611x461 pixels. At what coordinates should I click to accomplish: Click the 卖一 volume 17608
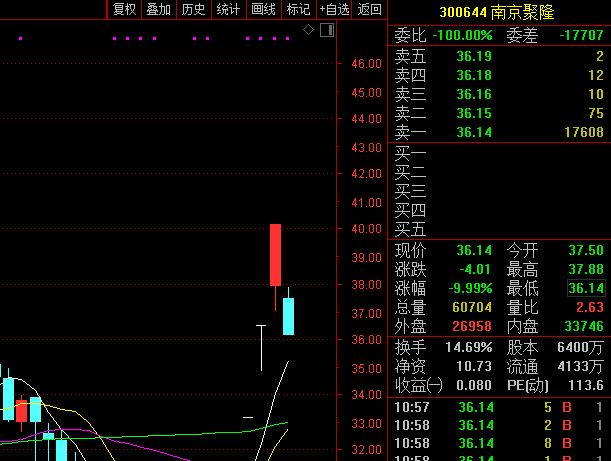[584, 132]
